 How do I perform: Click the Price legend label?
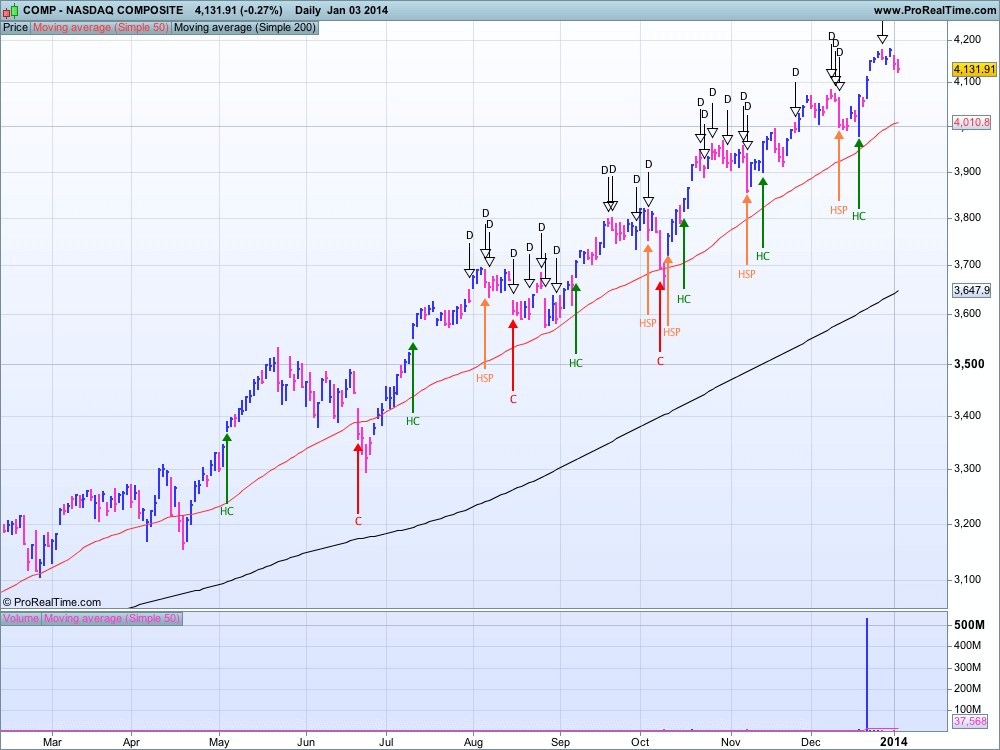pyautogui.click(x=16, y=28)
